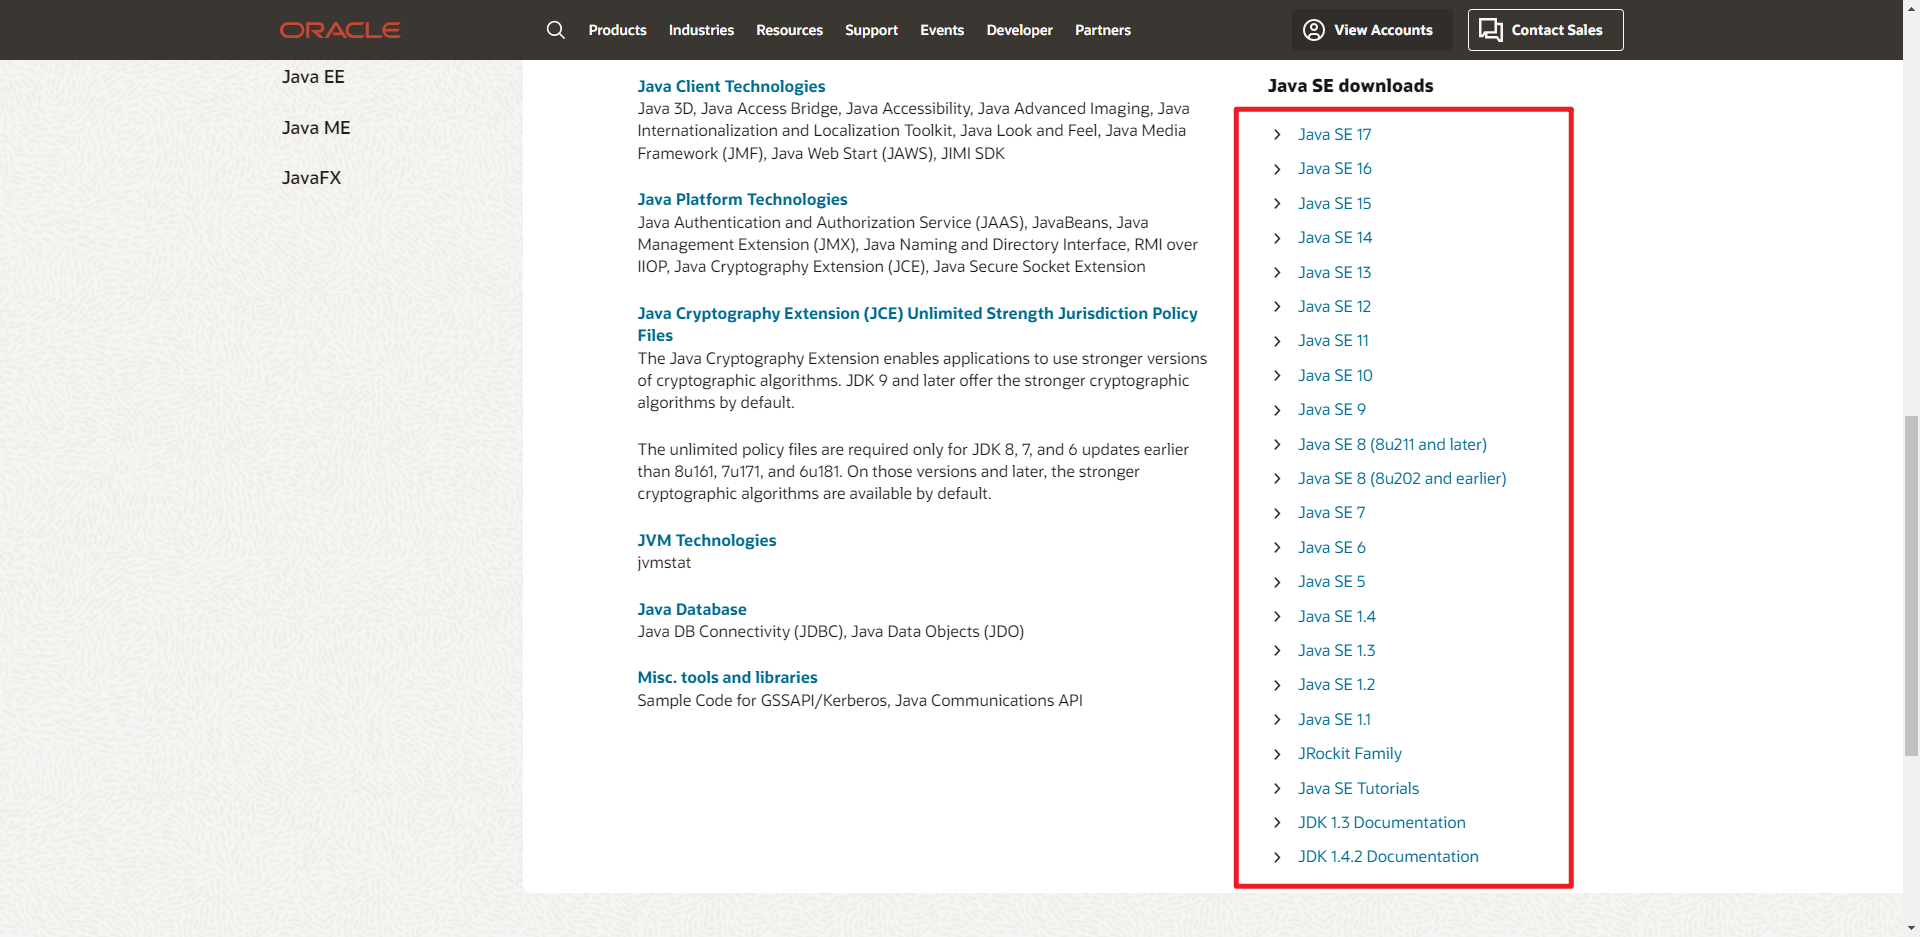The image size is (1920, 937).
Task: Open the Java SE 1.4 download link
Action: 1337,616
